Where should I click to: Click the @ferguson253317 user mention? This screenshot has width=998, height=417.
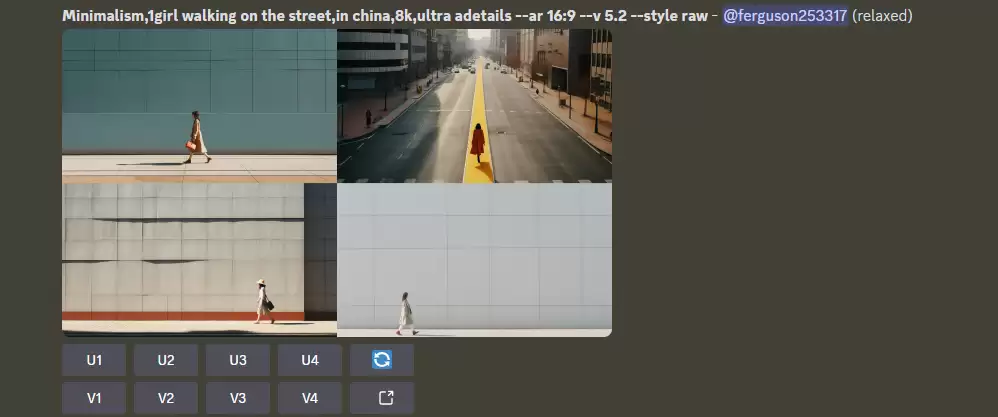tap(785, 16)
